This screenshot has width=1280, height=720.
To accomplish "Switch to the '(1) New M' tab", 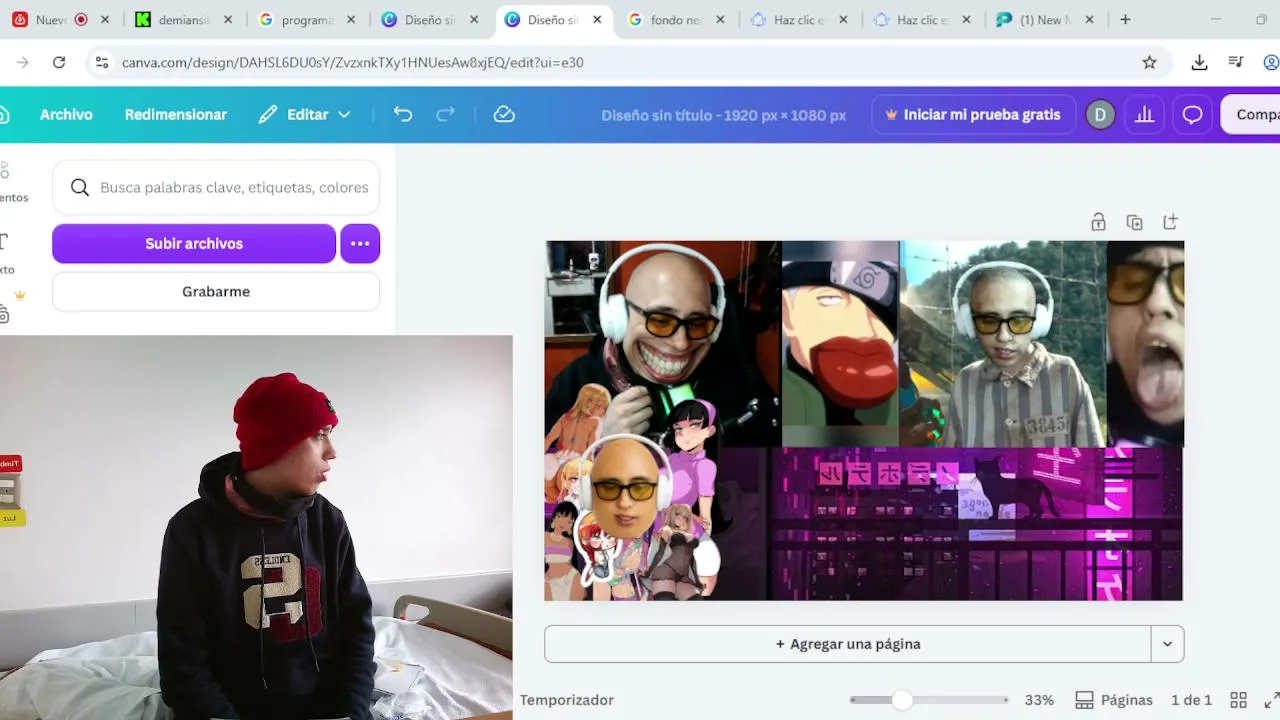I will tap(1045, 19).
